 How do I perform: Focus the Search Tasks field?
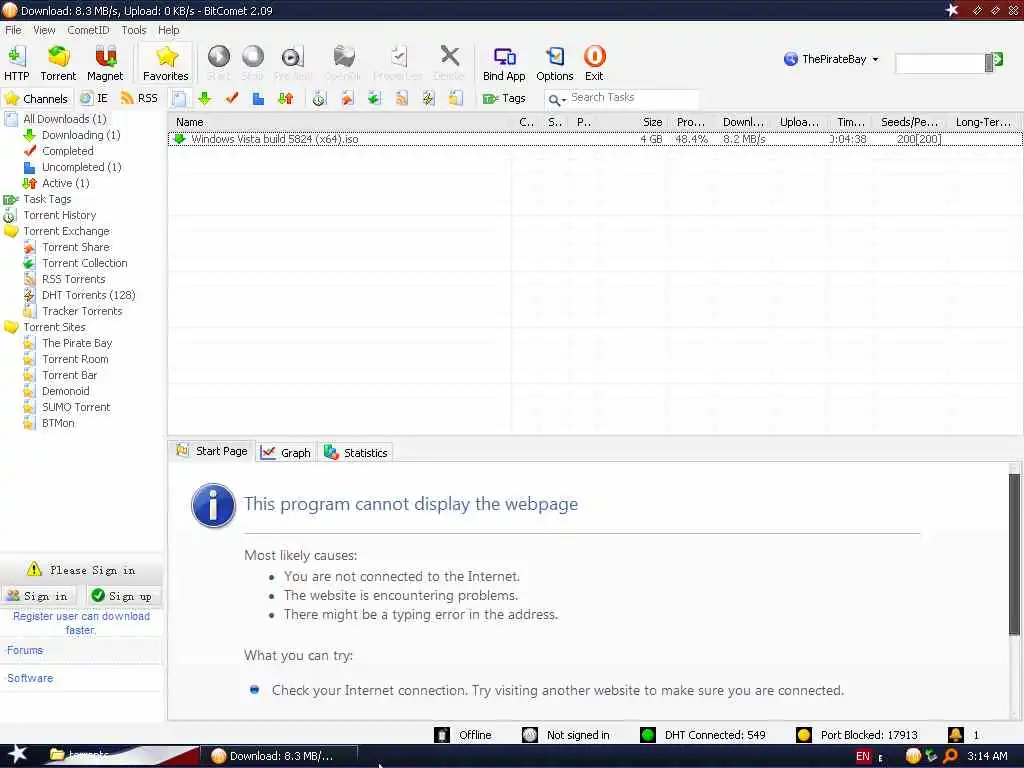tap(632, 97)
